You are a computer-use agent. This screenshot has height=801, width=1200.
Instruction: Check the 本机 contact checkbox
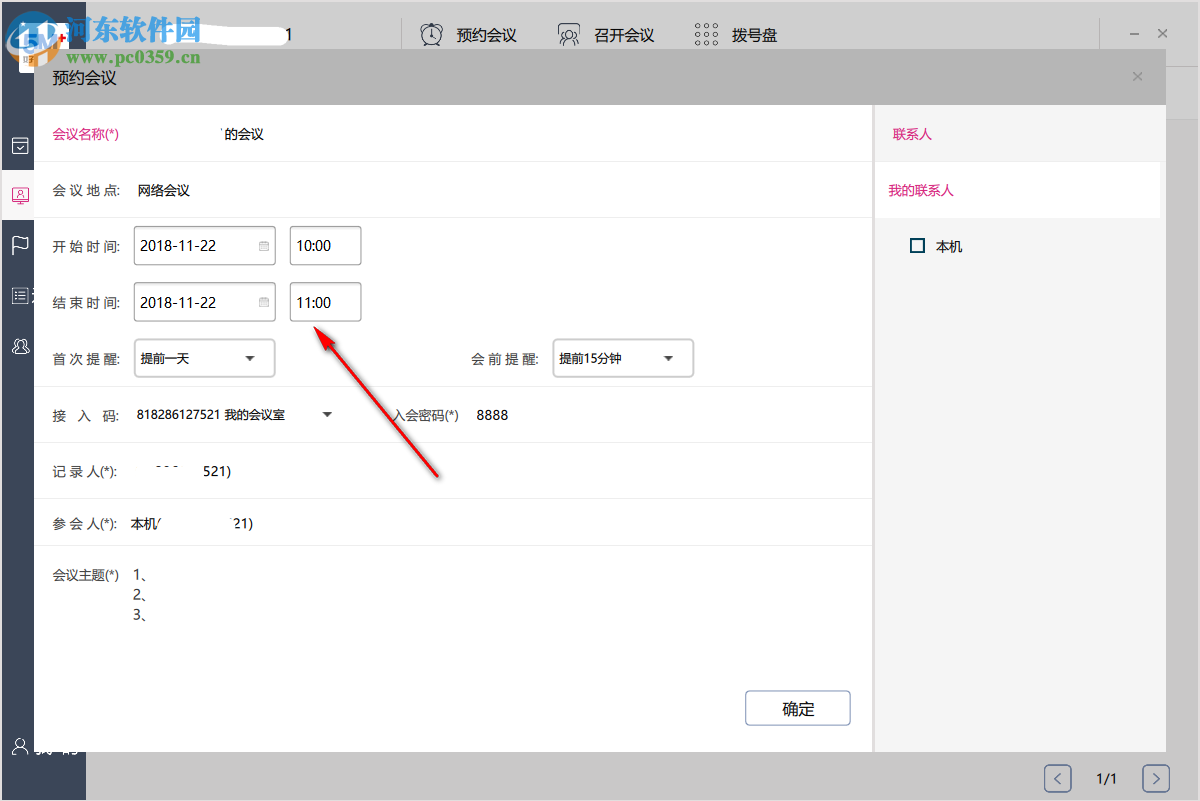pos(917,246)
